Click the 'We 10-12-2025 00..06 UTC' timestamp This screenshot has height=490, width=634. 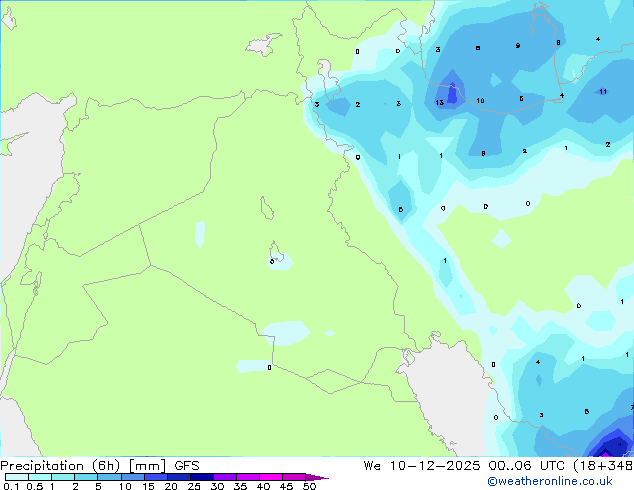(466, 466)
